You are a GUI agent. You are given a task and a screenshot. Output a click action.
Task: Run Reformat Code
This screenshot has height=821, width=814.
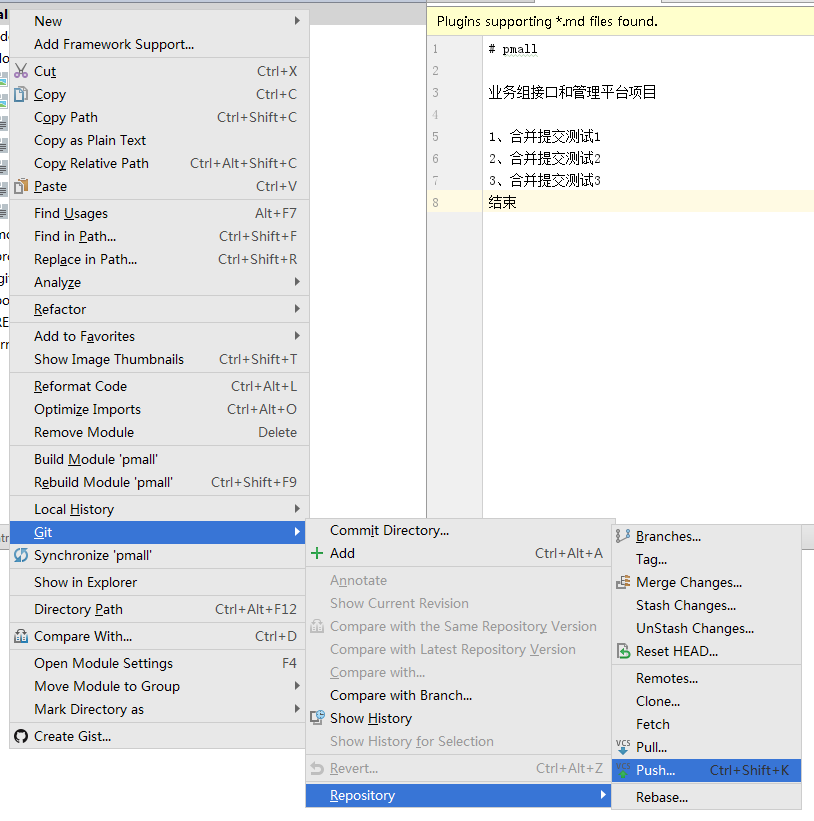[159, 386]
